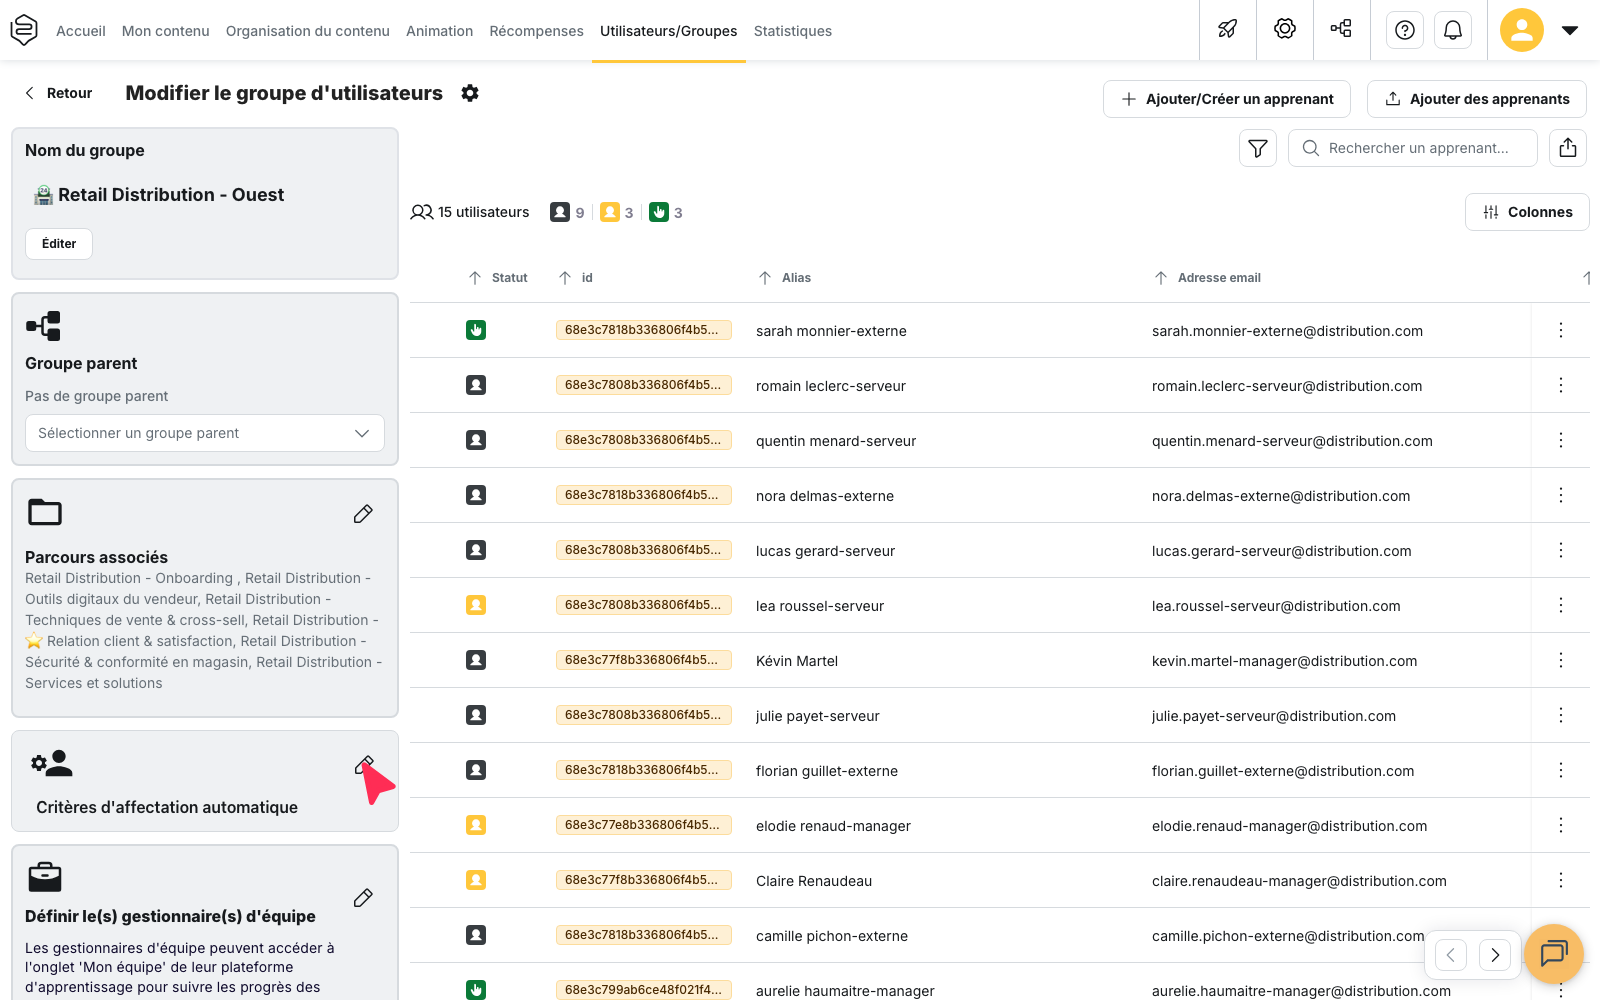This screenshot has width=1600, height=1000.
Task: Expand the account dropdown arrow
Action: tap(1570, 30)
